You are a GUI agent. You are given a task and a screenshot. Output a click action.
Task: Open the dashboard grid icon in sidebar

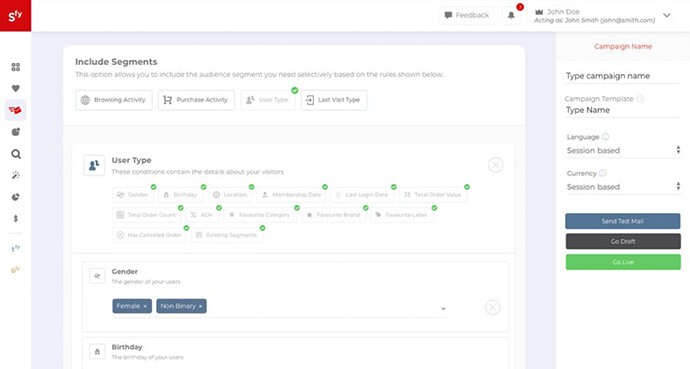[x=16, y=67]
